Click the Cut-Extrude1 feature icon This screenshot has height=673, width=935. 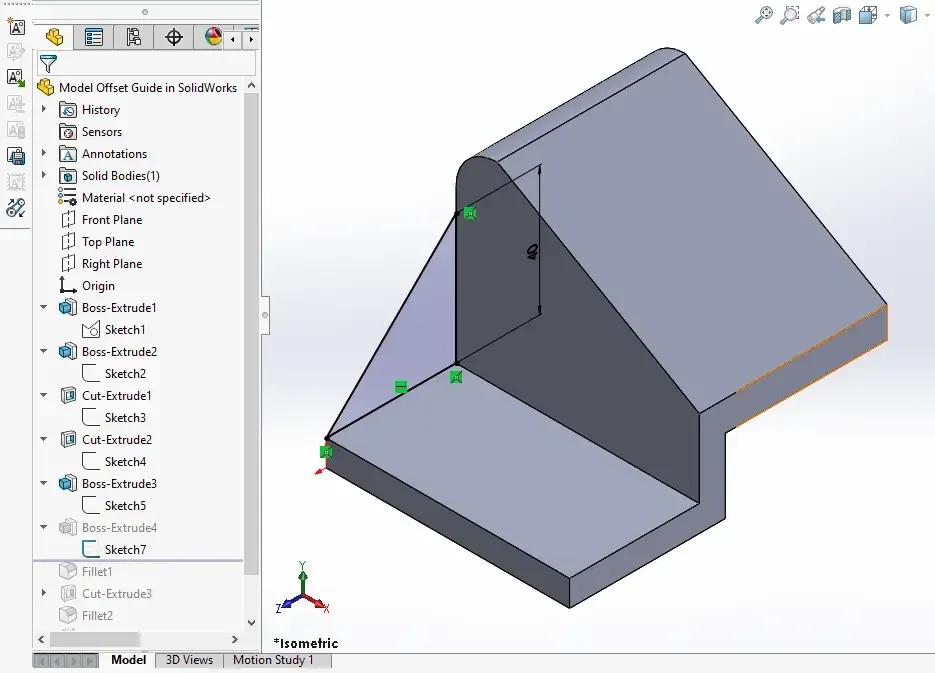[68, 395]
